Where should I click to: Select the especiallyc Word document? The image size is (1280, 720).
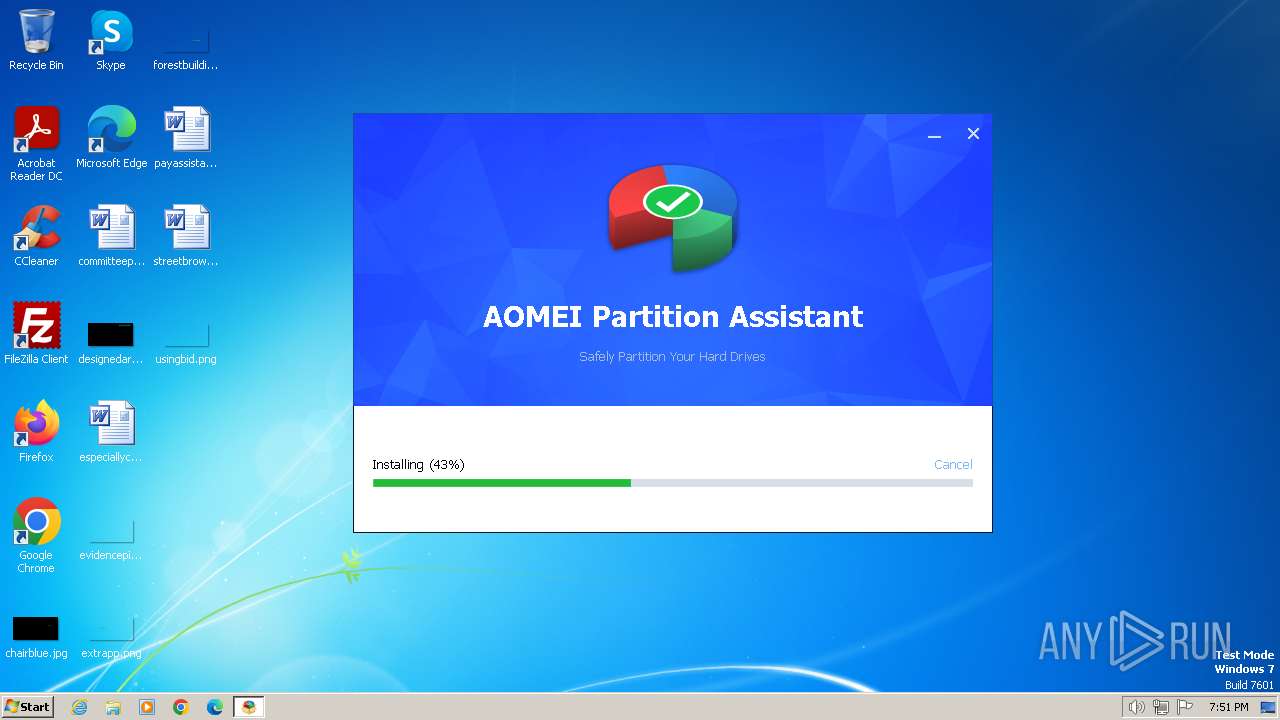click(111, 432)
